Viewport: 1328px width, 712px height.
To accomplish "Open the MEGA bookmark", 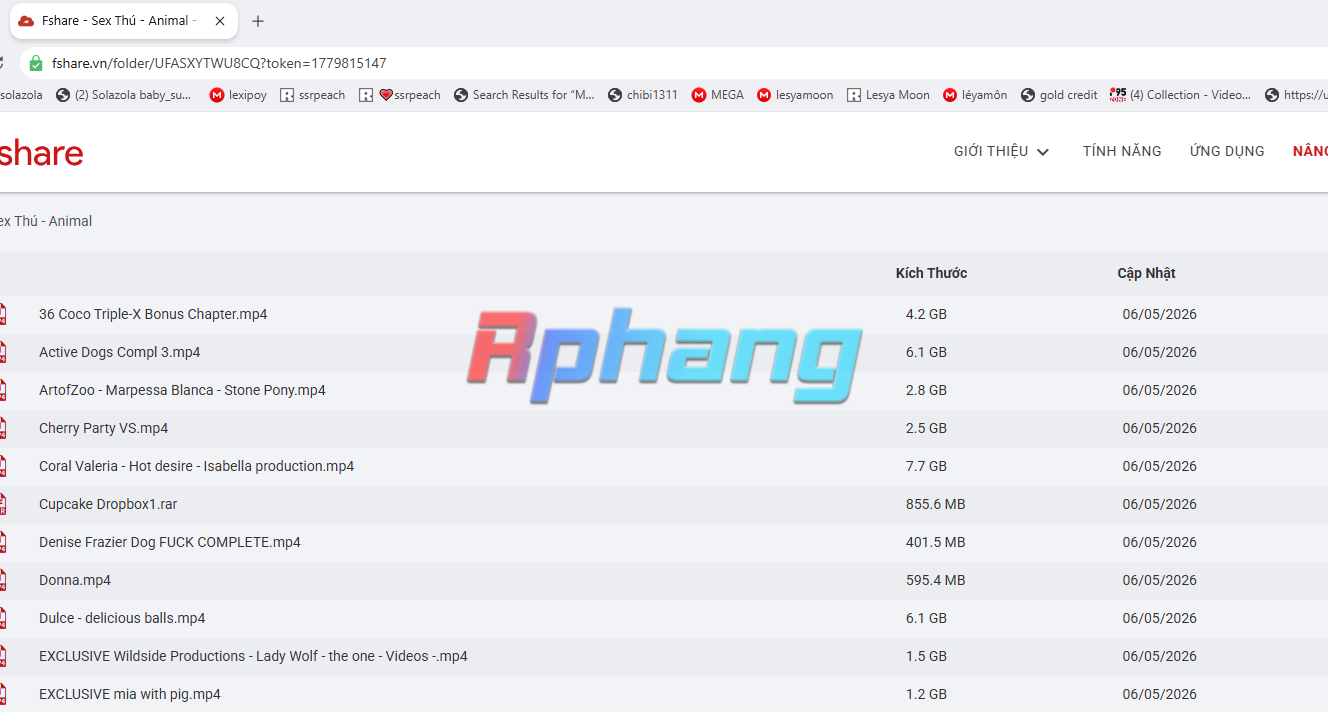I will 718,95.
